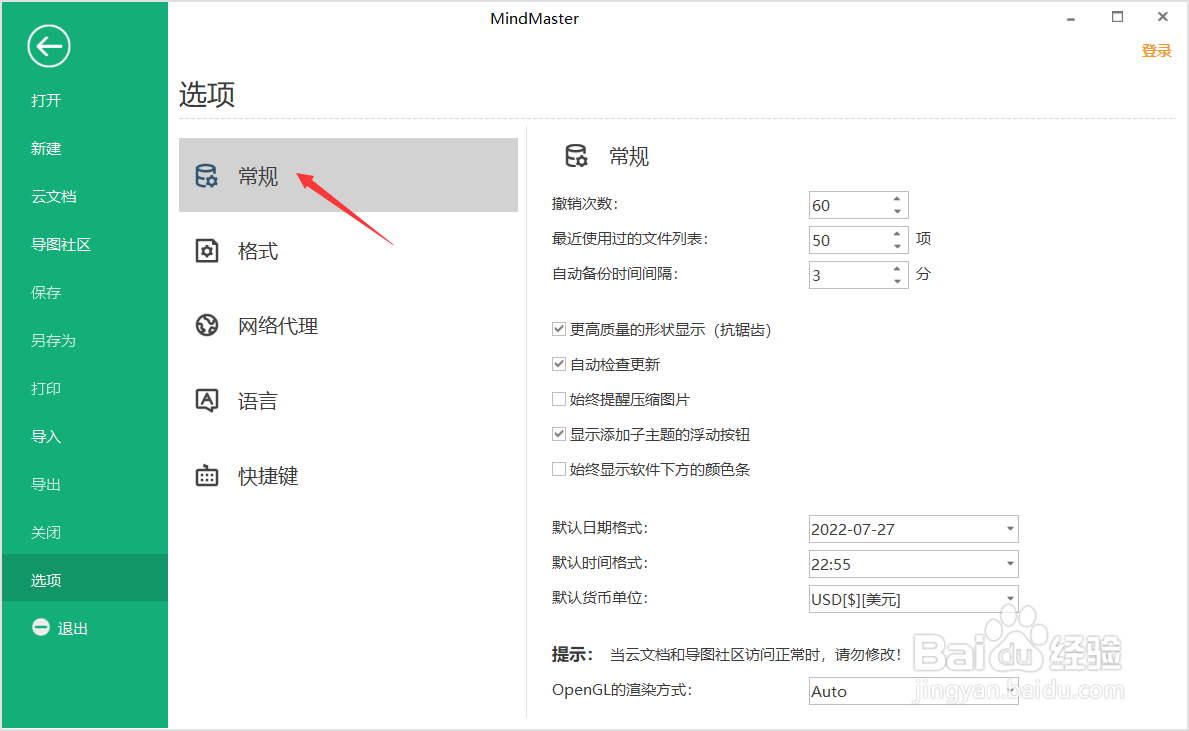
Task: Decrease 撤销次数 with down arrow
Action: point(897,211)
